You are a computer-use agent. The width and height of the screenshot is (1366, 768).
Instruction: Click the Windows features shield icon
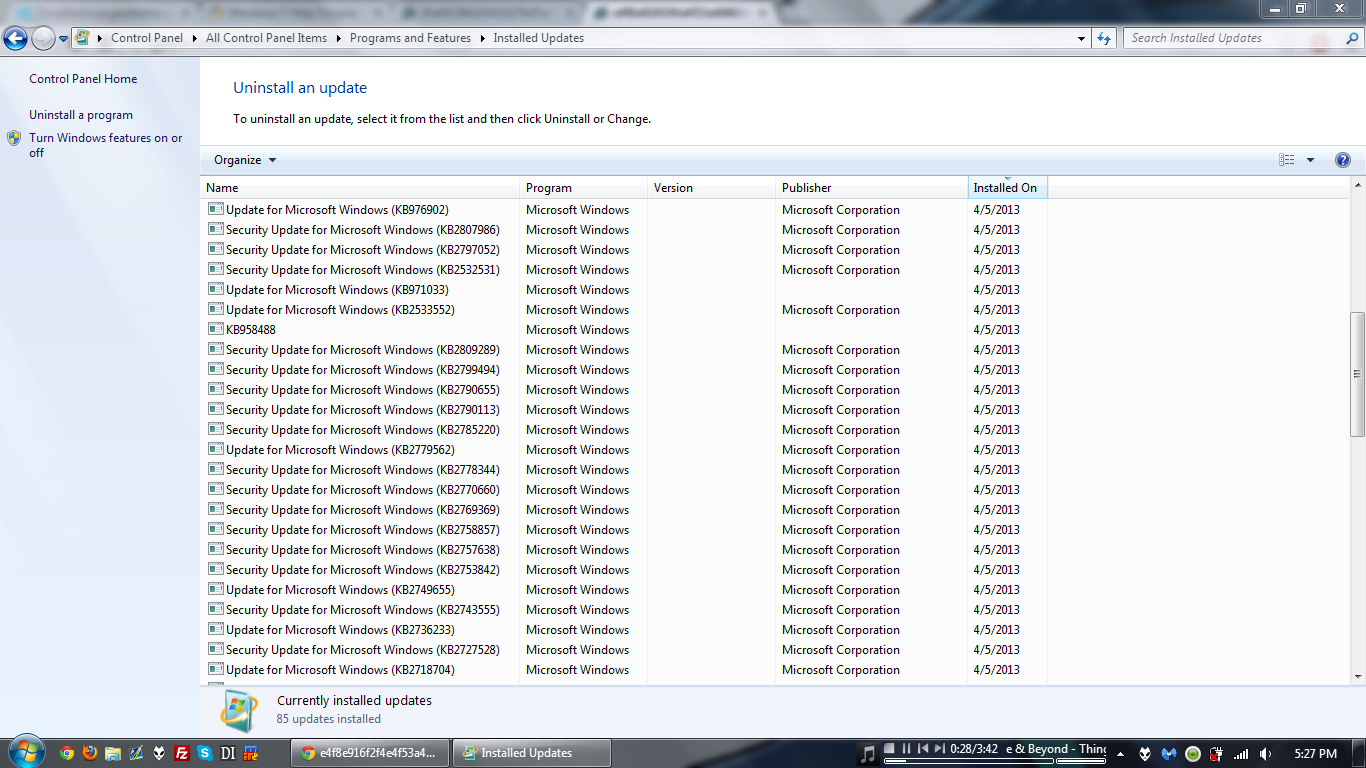point(14,138)
